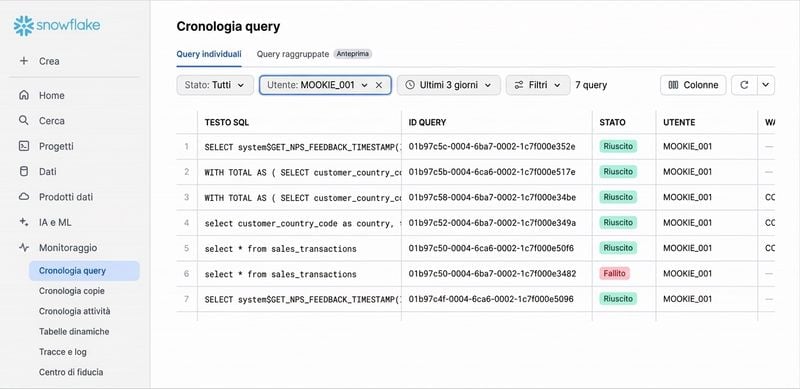Click the sliders icon in Filtri
This screenshot has width=800, height=389.
[x=518, y=85]
